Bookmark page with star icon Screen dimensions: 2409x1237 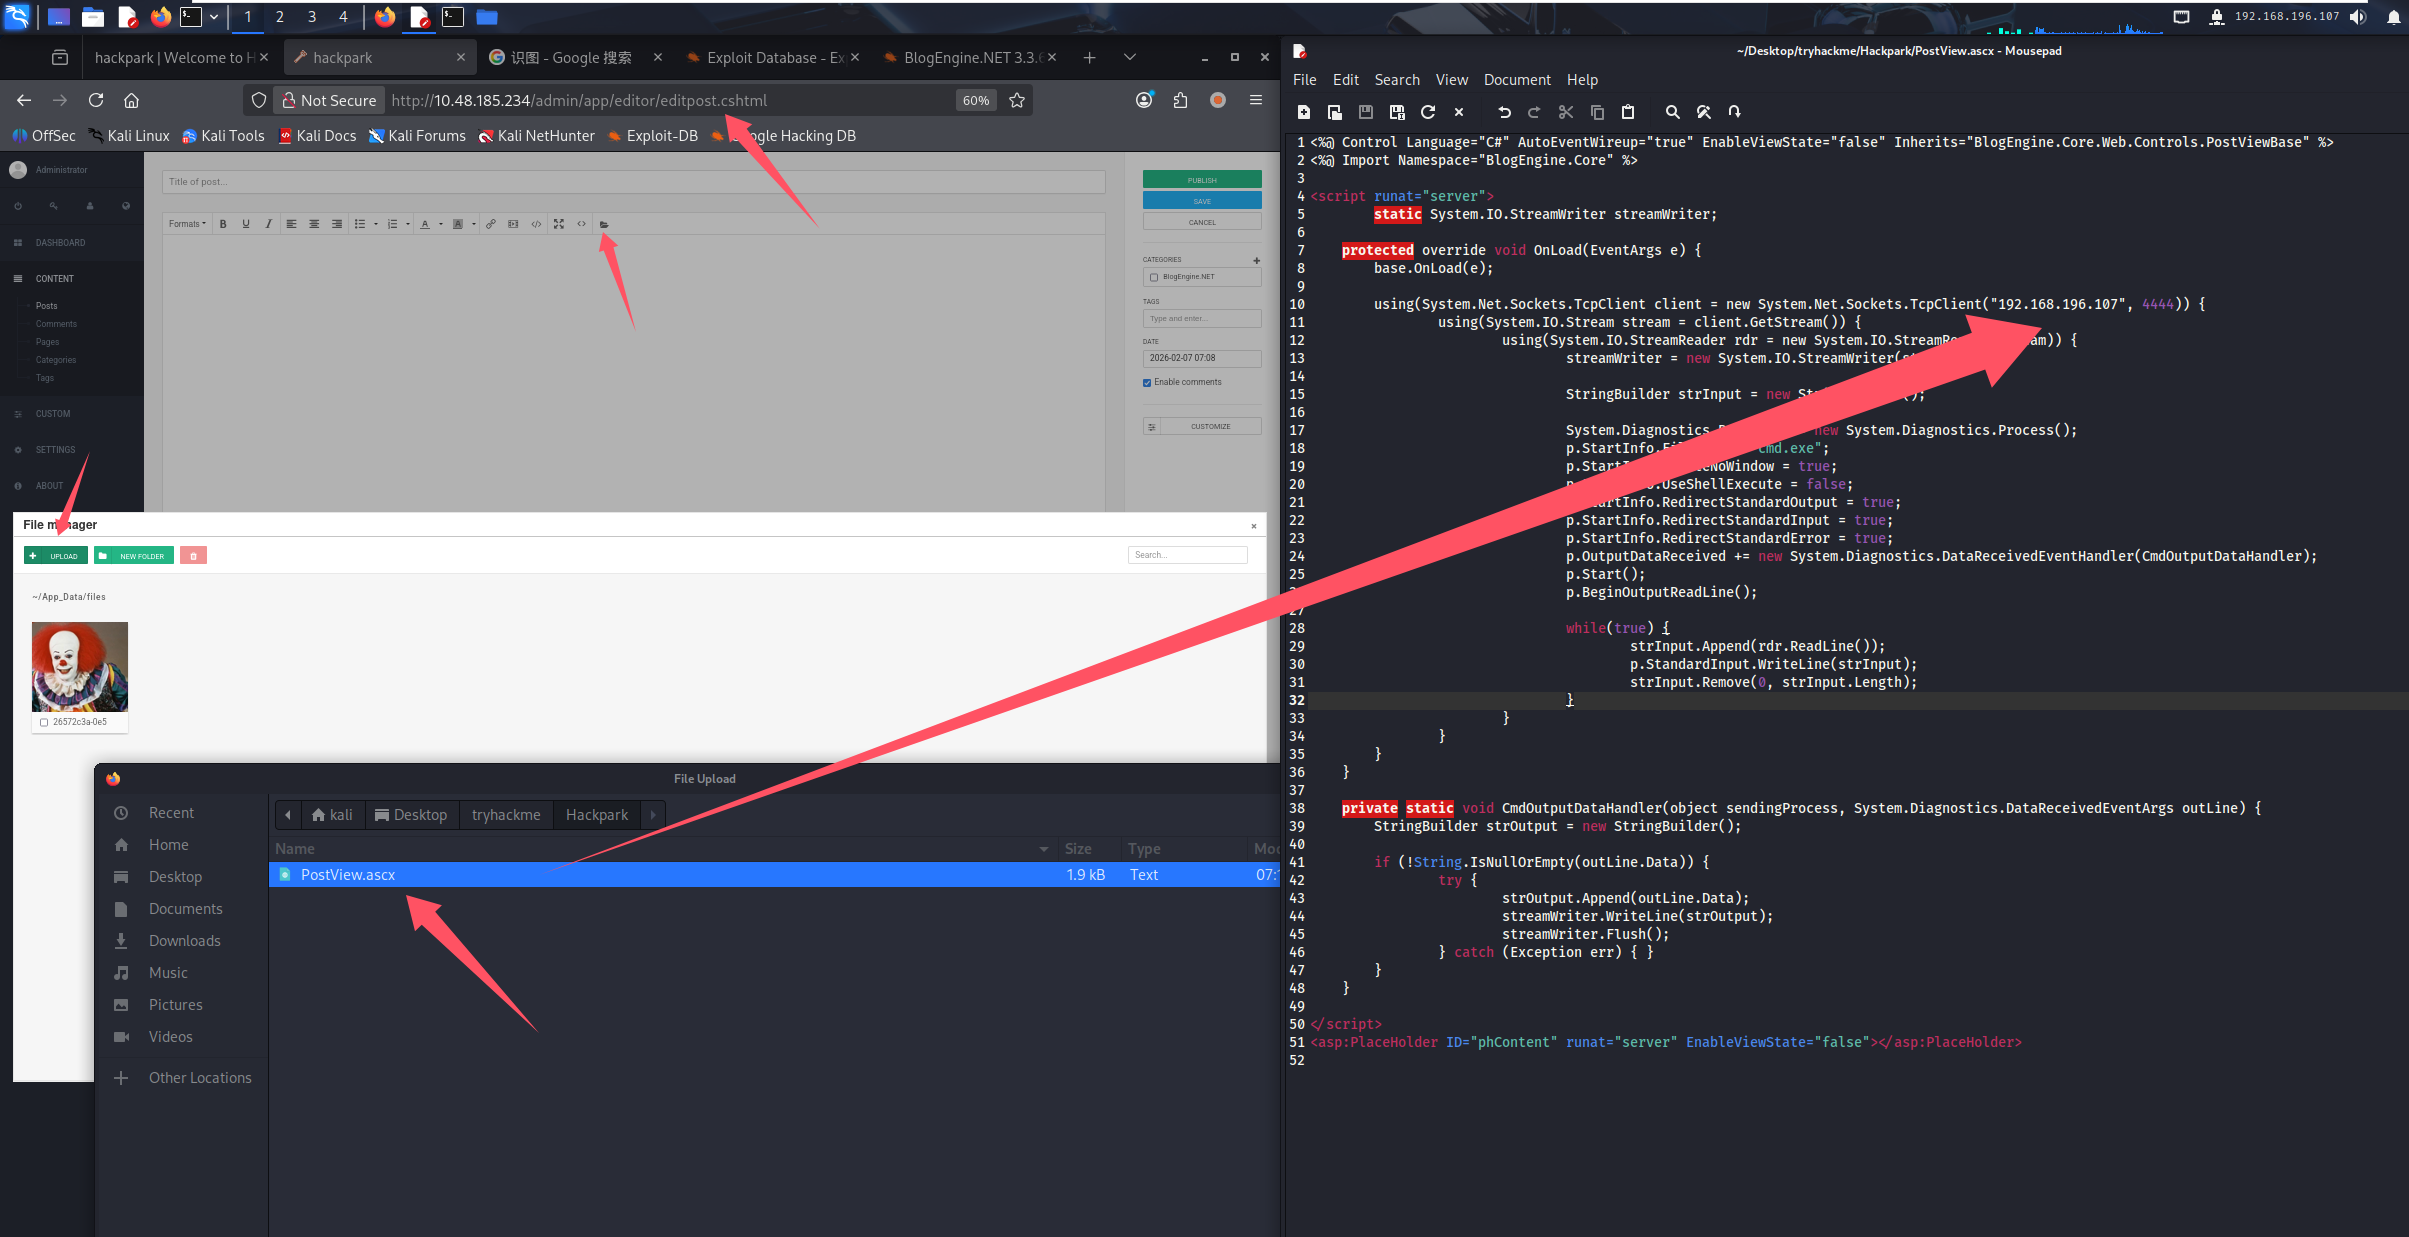1017,100
